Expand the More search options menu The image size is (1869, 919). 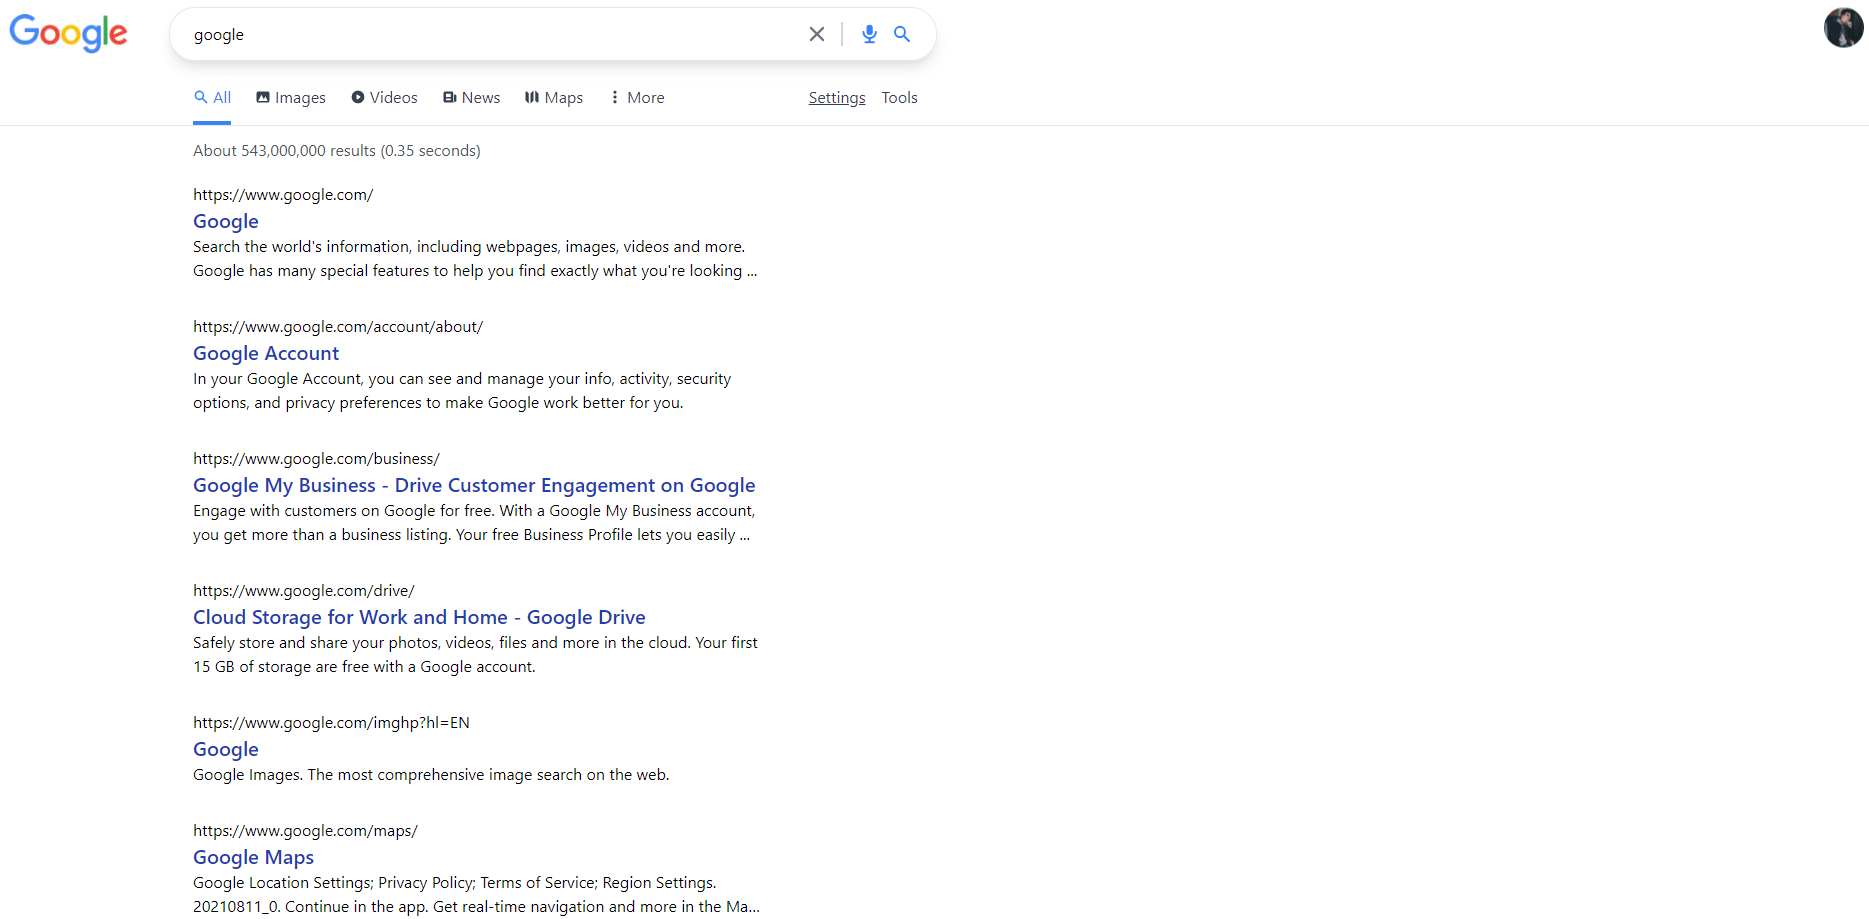[637, 97]
